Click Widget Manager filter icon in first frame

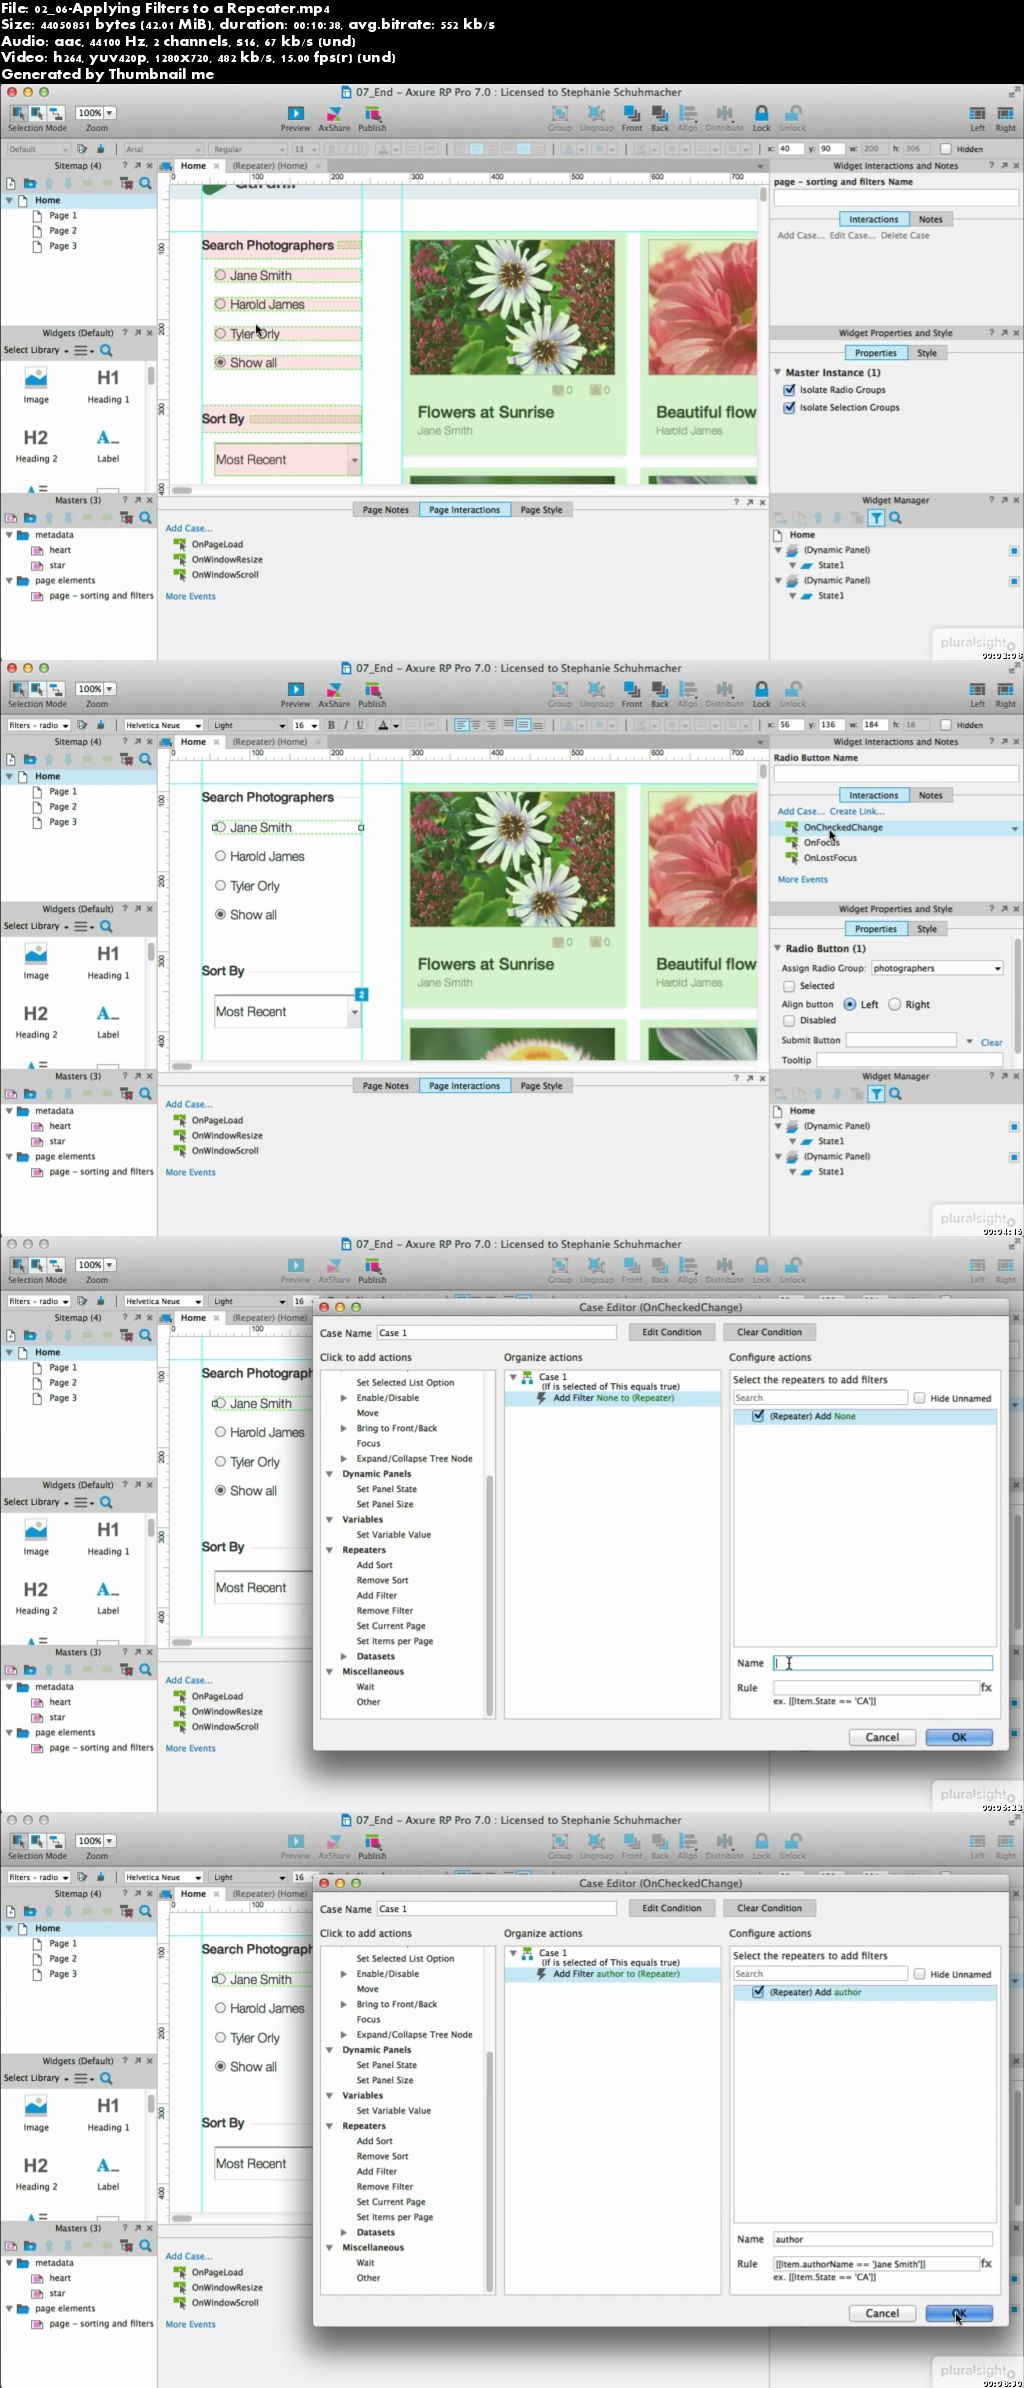876,518
